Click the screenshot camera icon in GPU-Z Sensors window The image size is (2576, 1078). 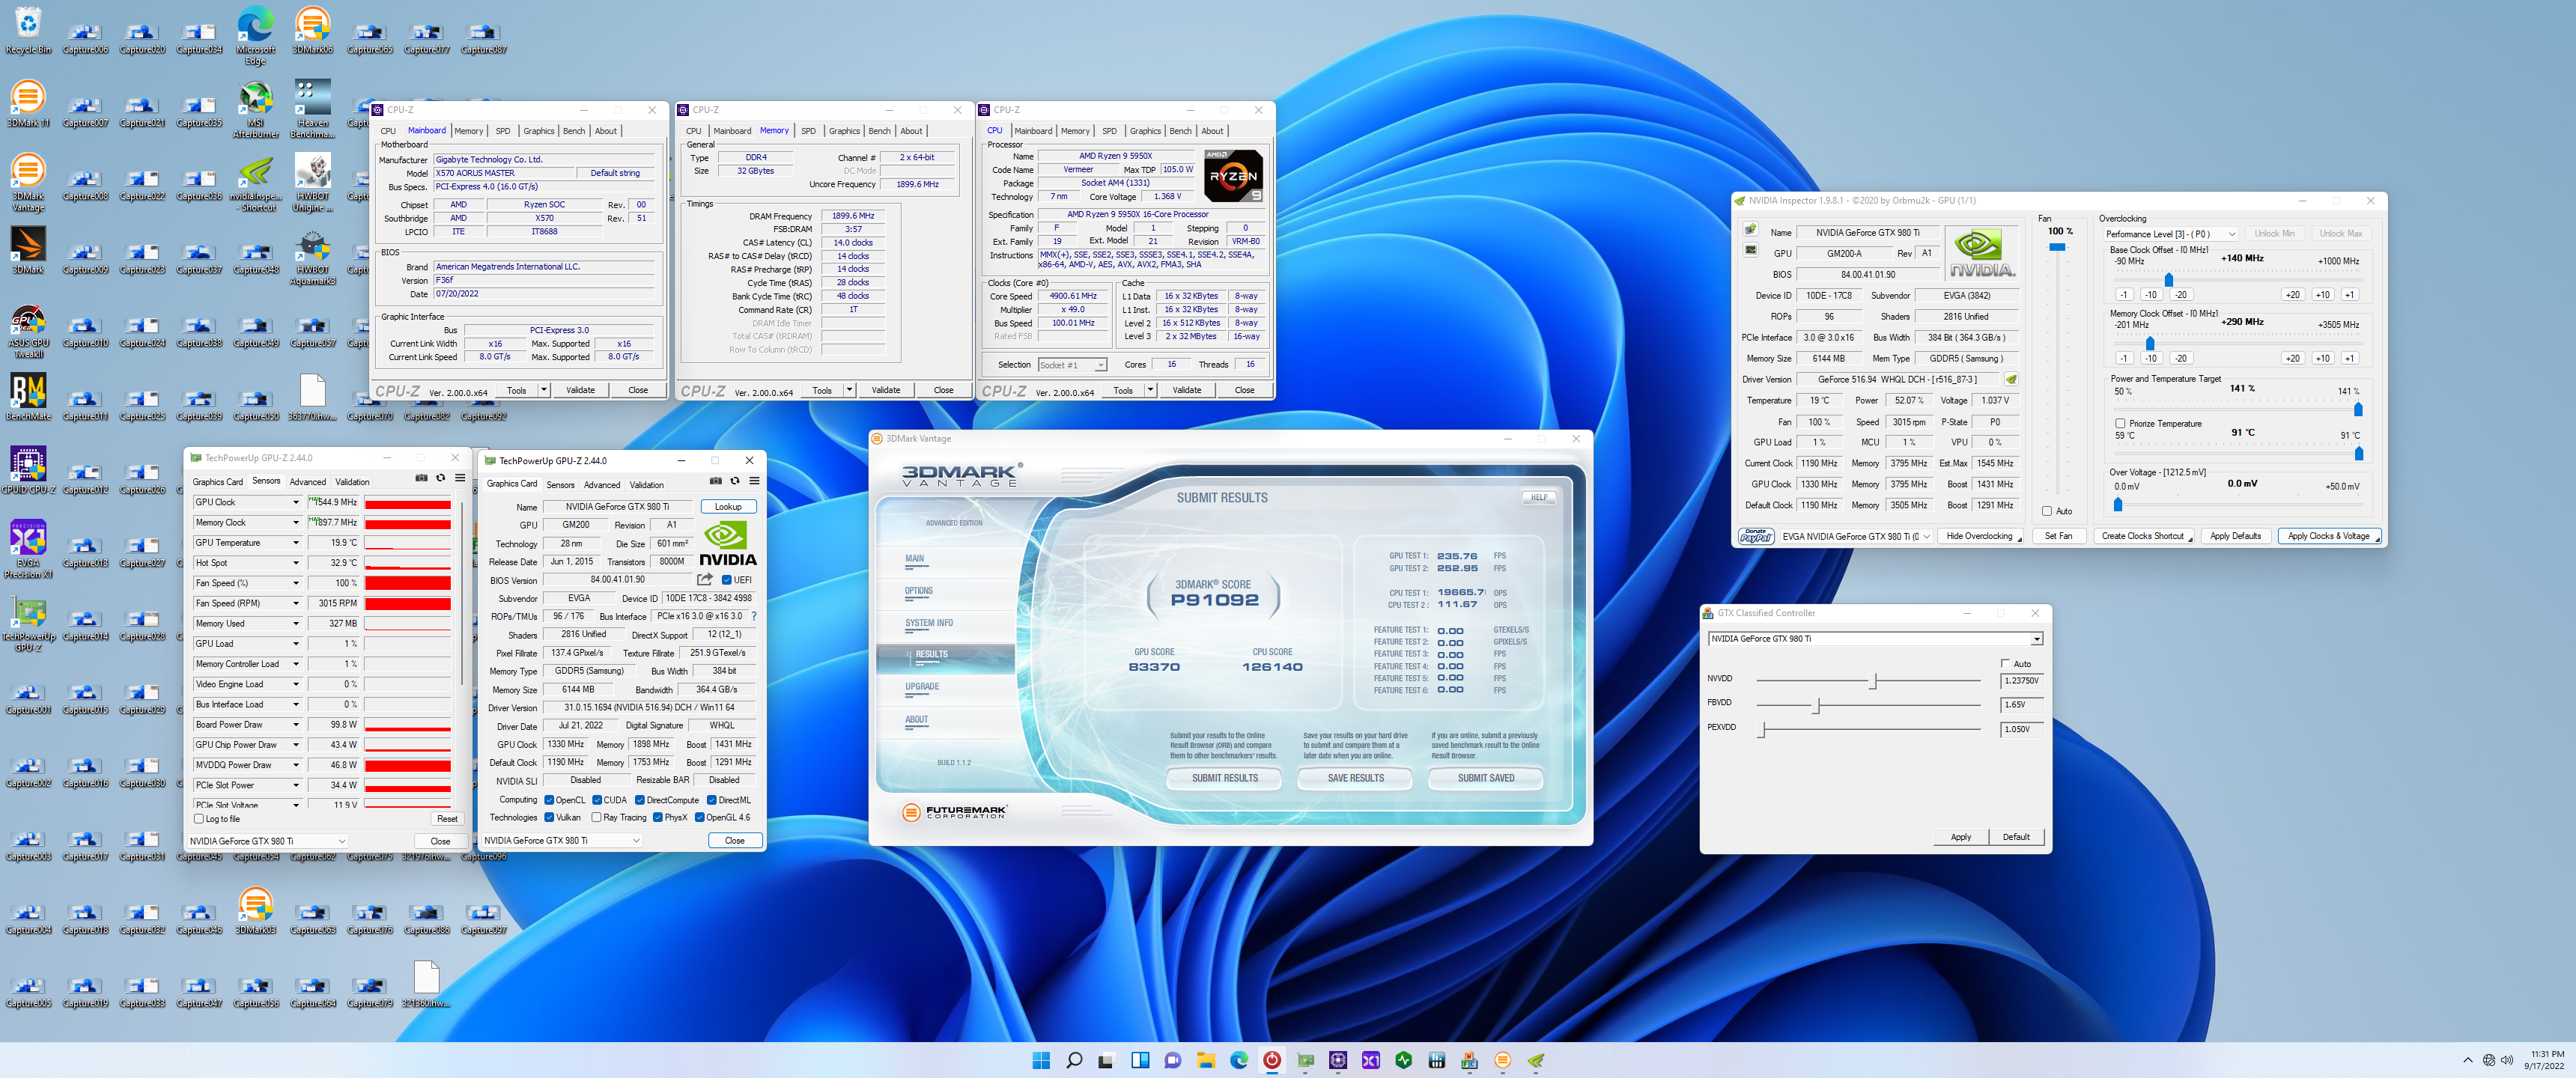(x=421, y=478)
